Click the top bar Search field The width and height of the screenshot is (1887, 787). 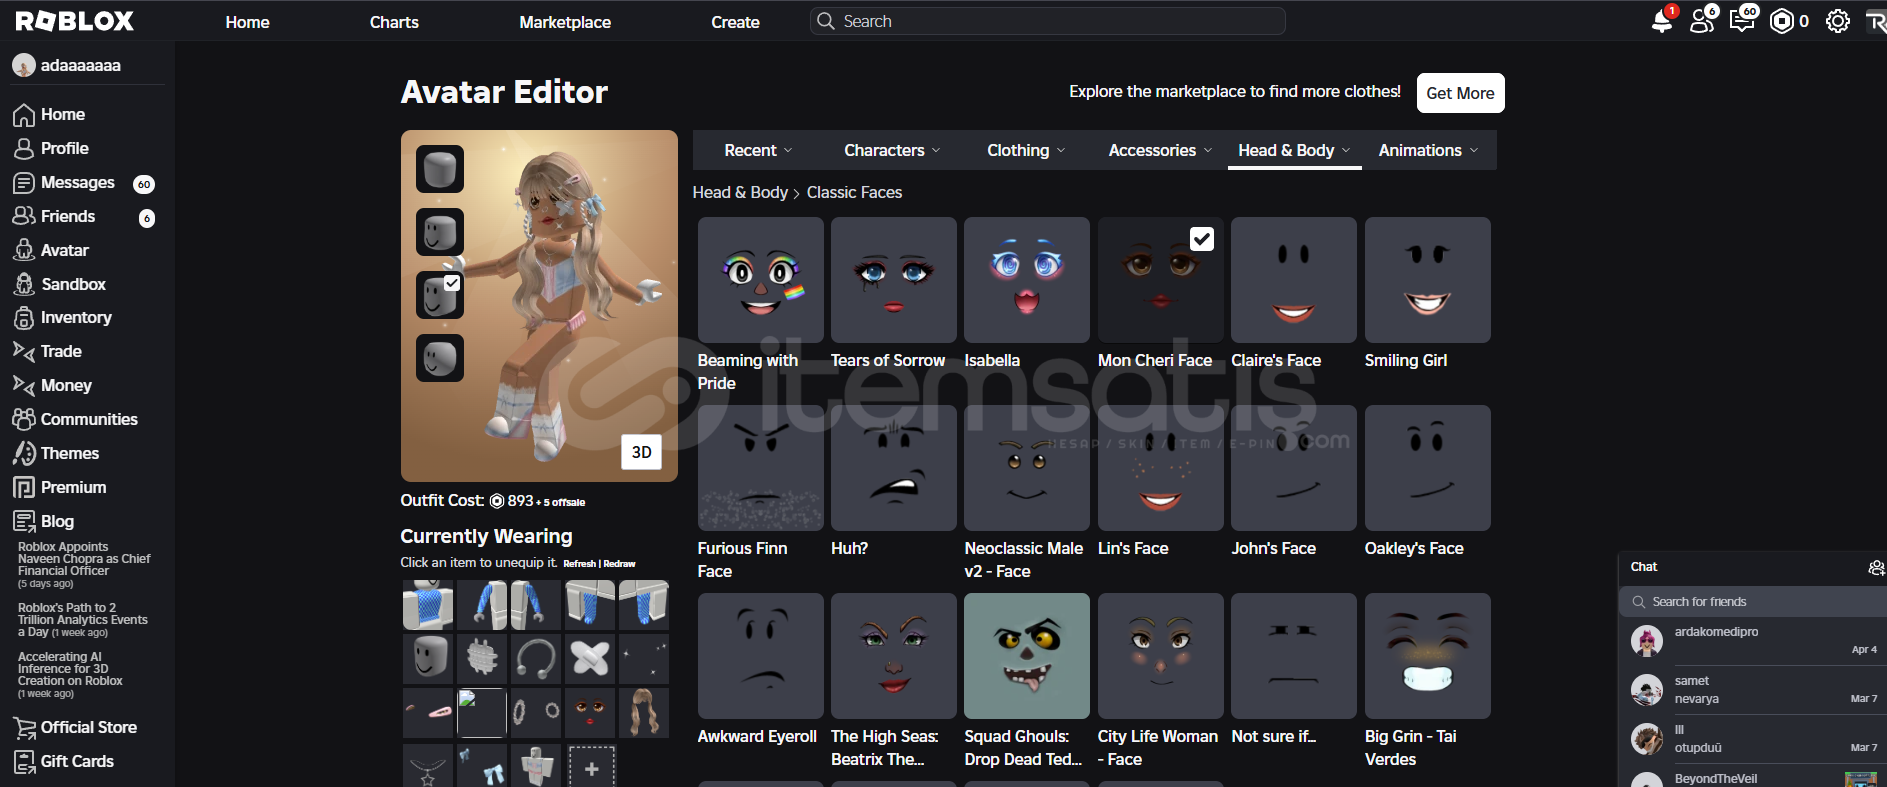(1047, 21)
